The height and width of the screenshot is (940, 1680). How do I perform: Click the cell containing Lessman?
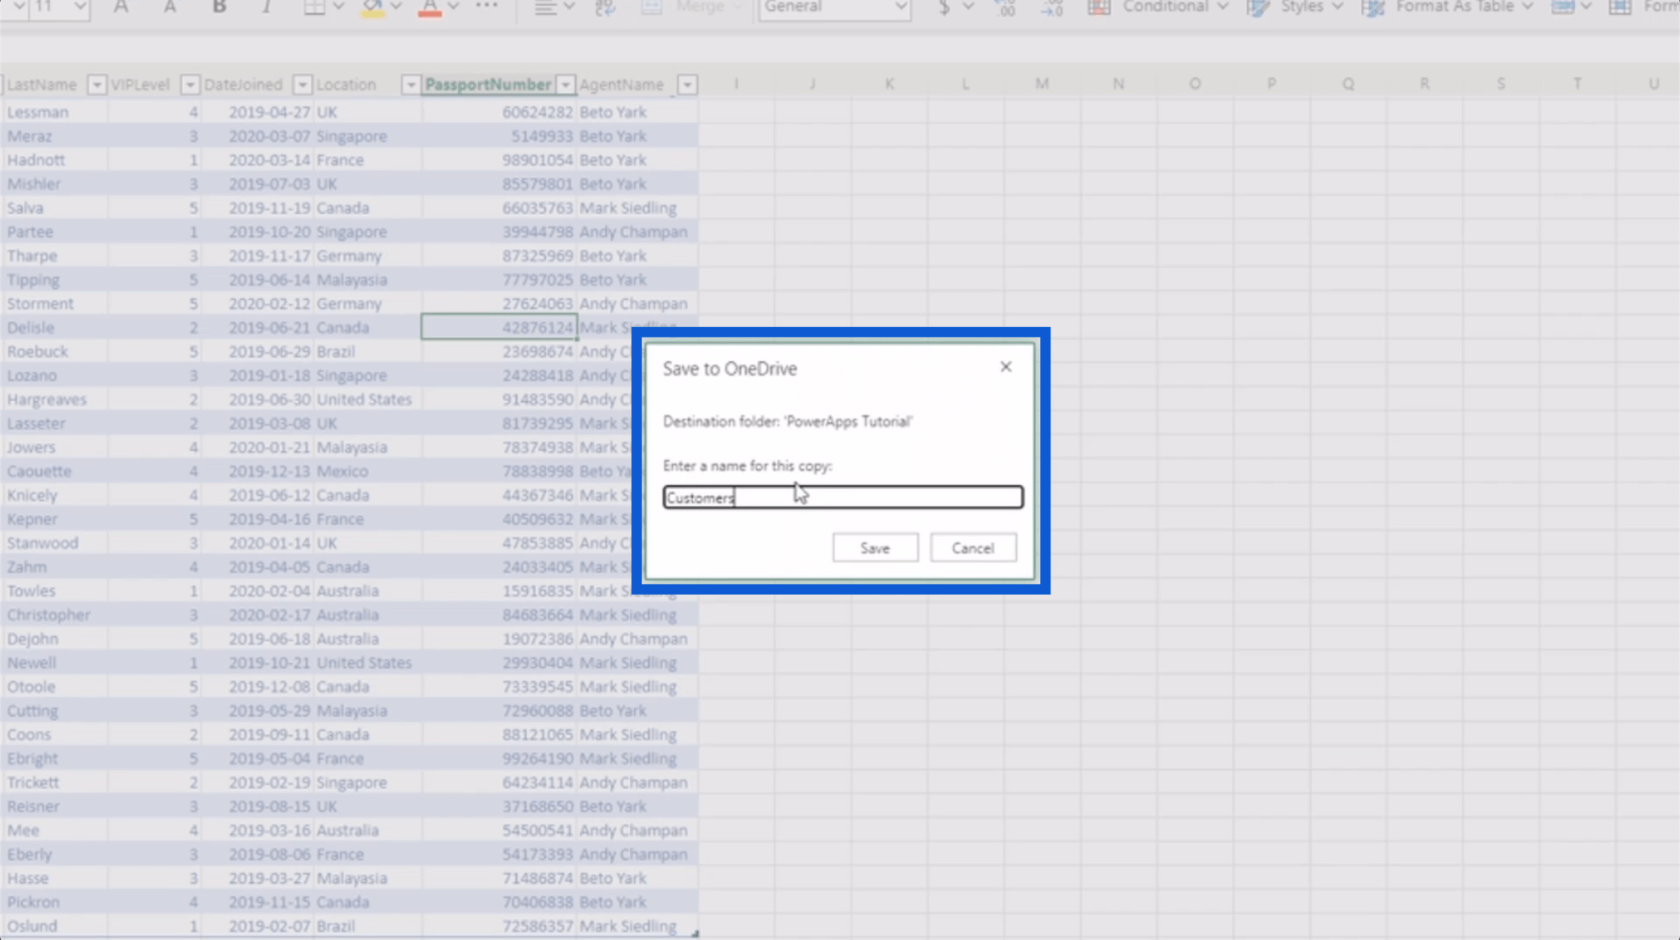pos(54,112)
